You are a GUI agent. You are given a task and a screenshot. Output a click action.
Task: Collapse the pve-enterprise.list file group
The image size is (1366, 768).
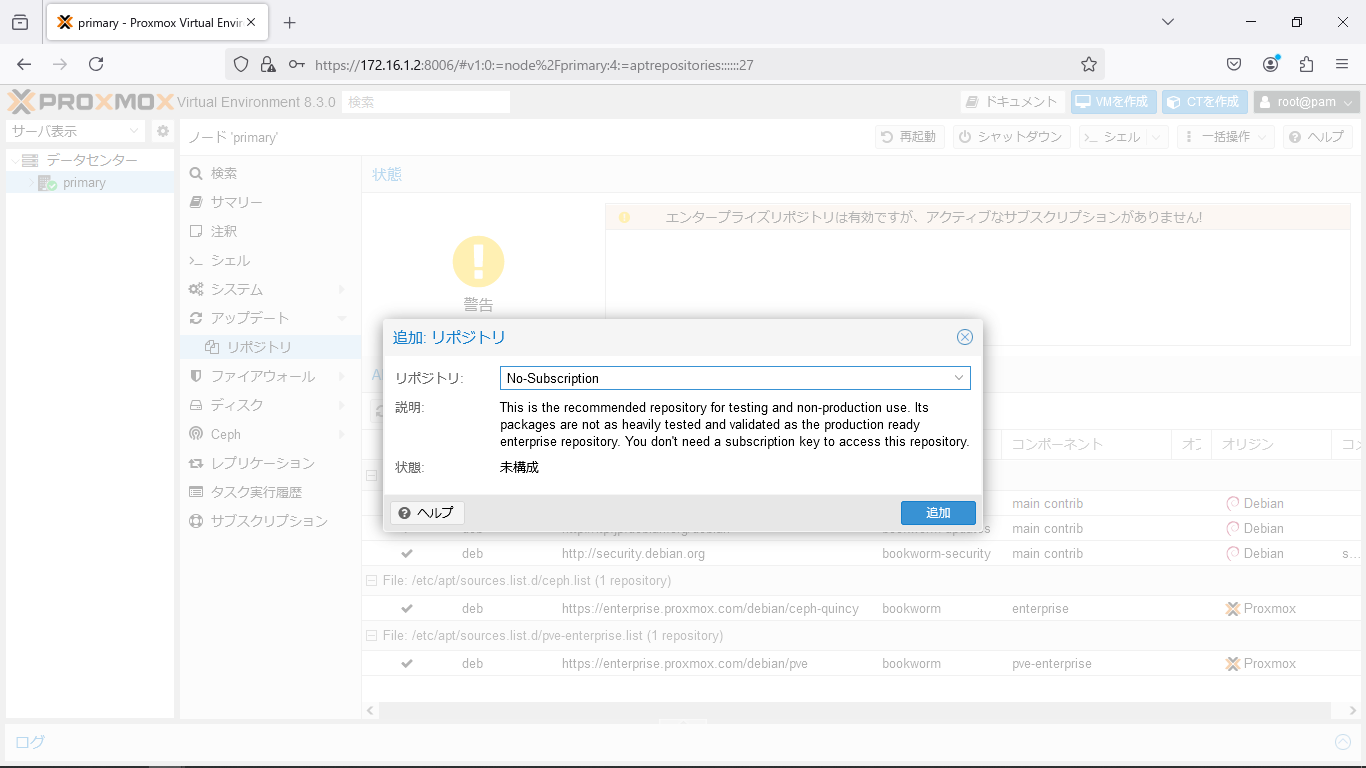pos(372,636)
